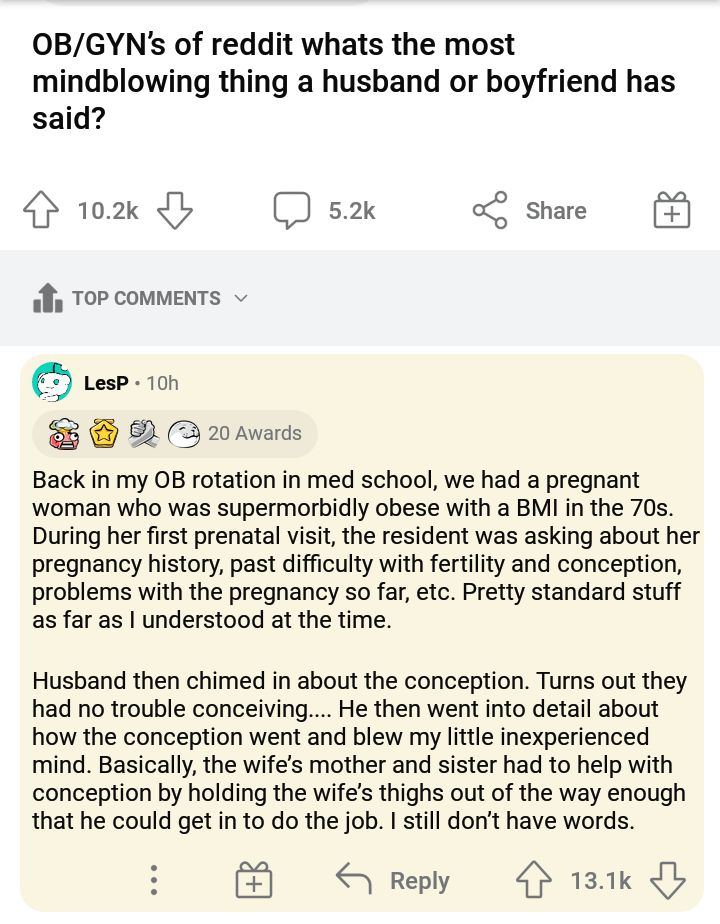
Task: Downvote the OB/GYN post
Action: [x=174, y=211]
